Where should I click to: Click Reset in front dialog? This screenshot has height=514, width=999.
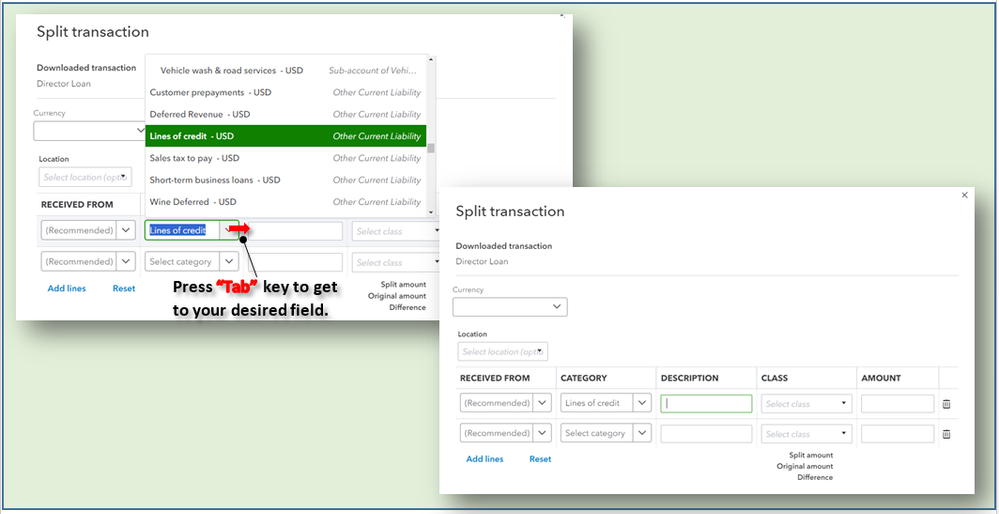tap(540, 459)
